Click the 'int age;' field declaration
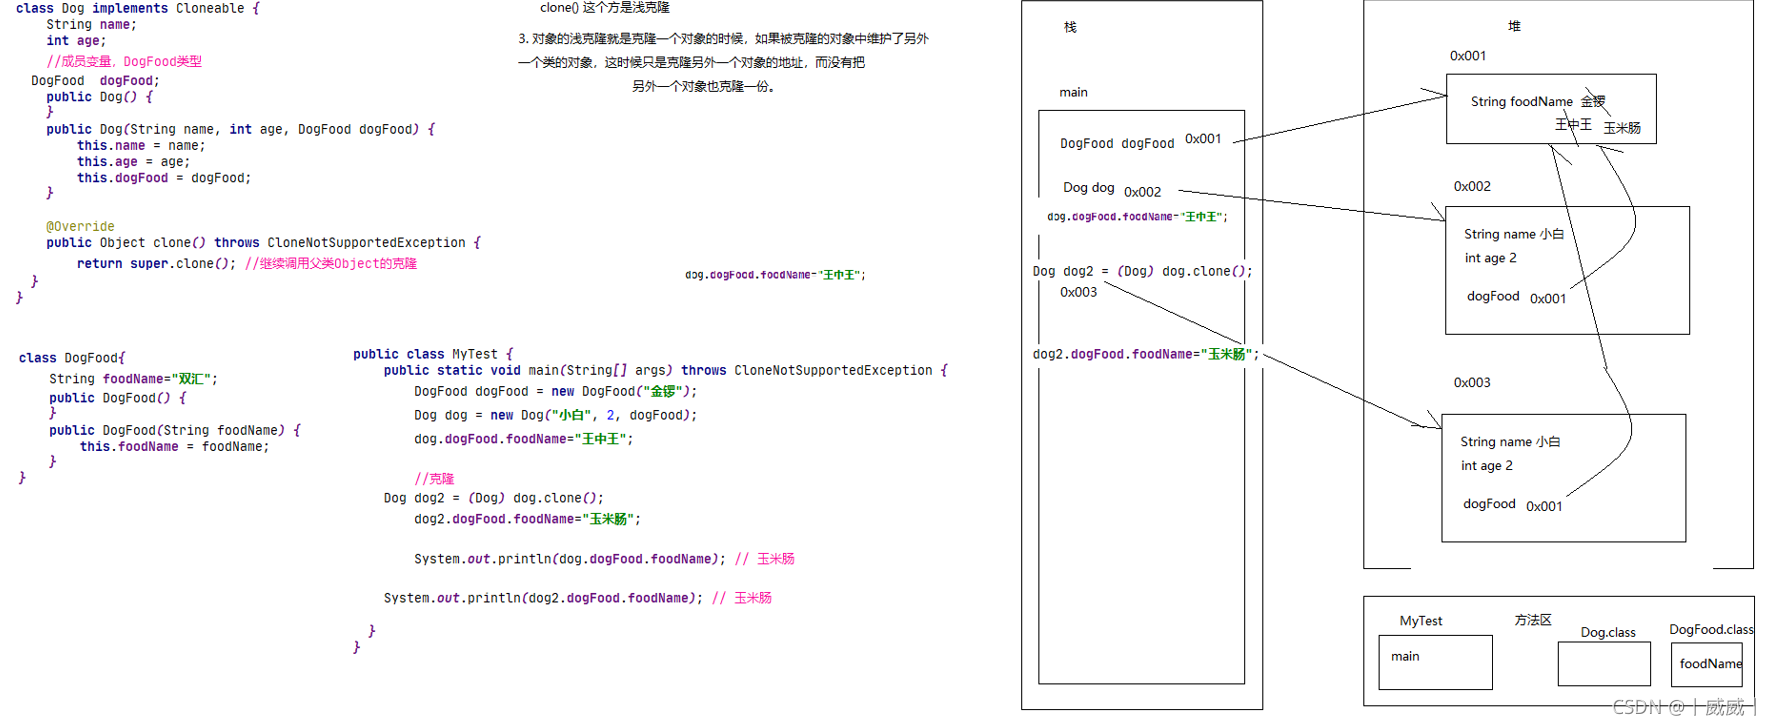The width and height of the screenshot is (1771, 725). (76, 41)
